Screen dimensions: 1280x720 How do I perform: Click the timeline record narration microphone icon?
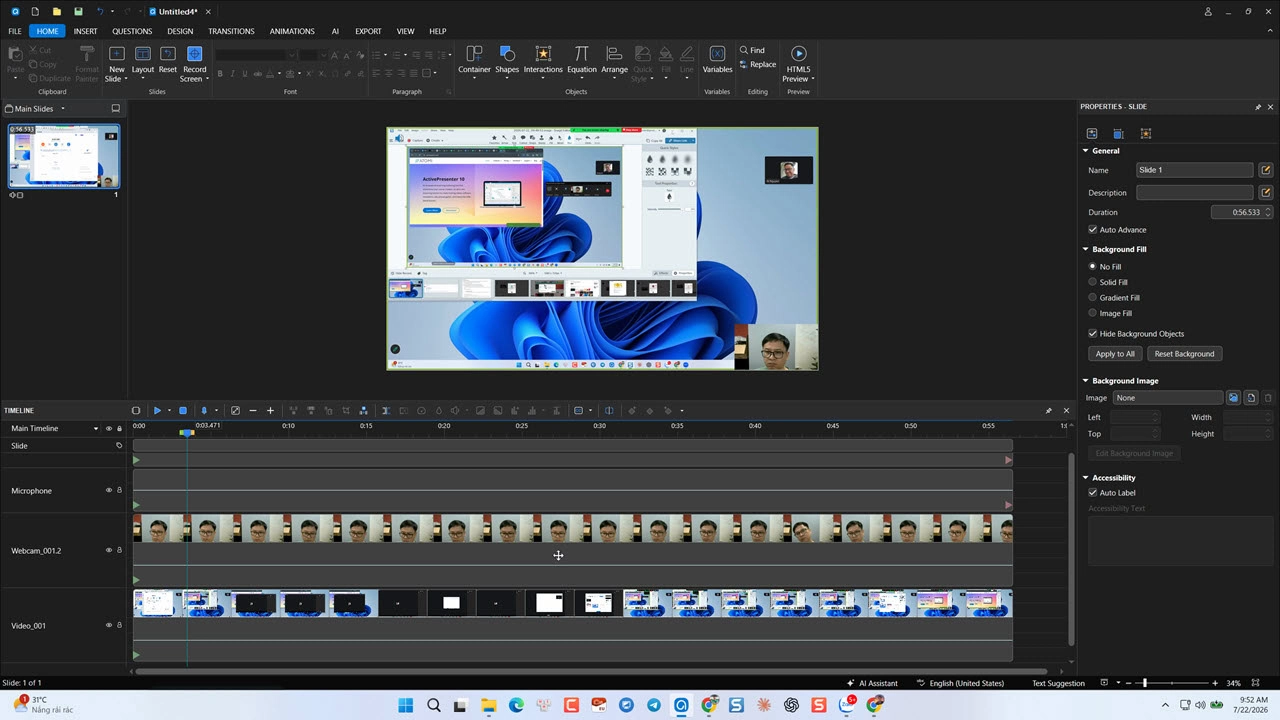click(x=204, y=410)
